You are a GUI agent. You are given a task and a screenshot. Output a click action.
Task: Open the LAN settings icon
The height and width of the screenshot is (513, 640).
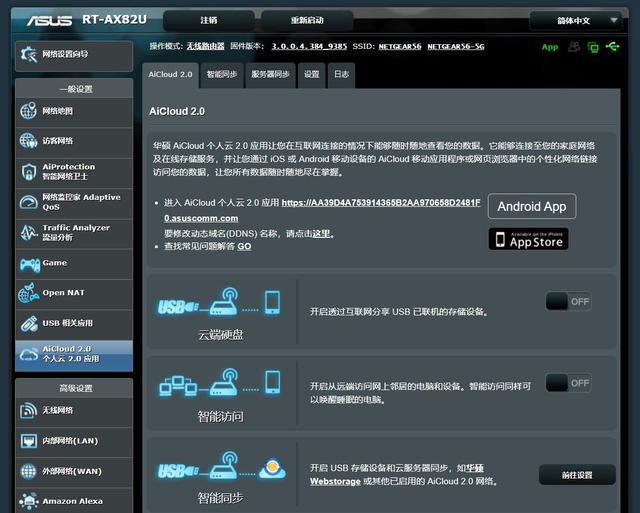pyautogui.click(x=29, y=441)
